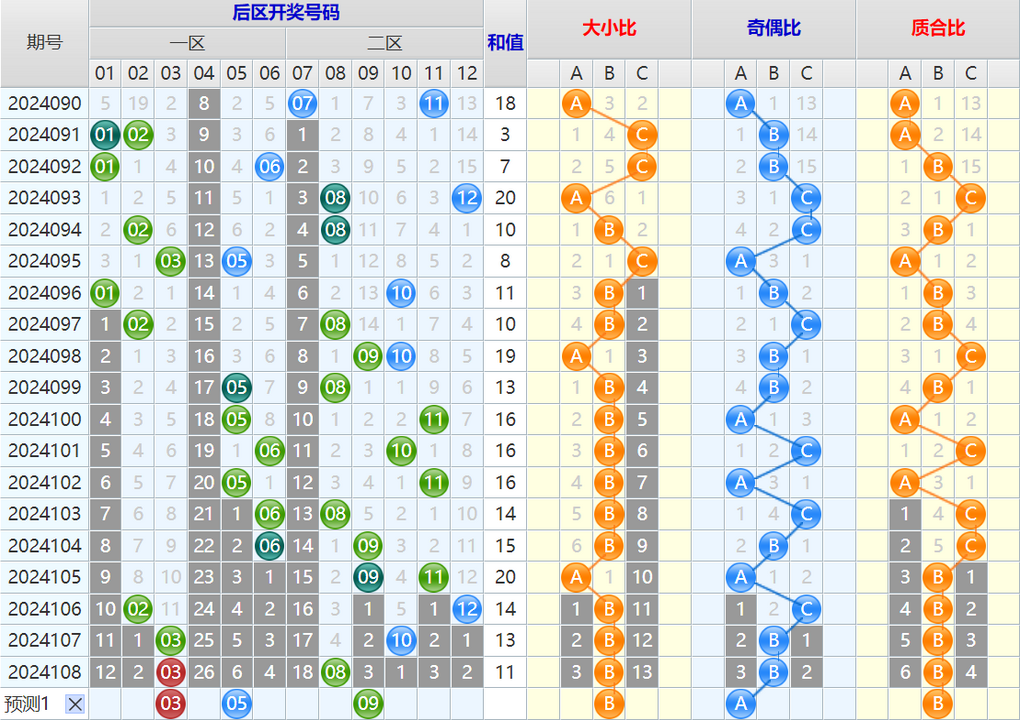The width and height of the screenshot is (1020, 720).
Task: Select blue ball 10 in row 2024096
Action: point(401,293)
